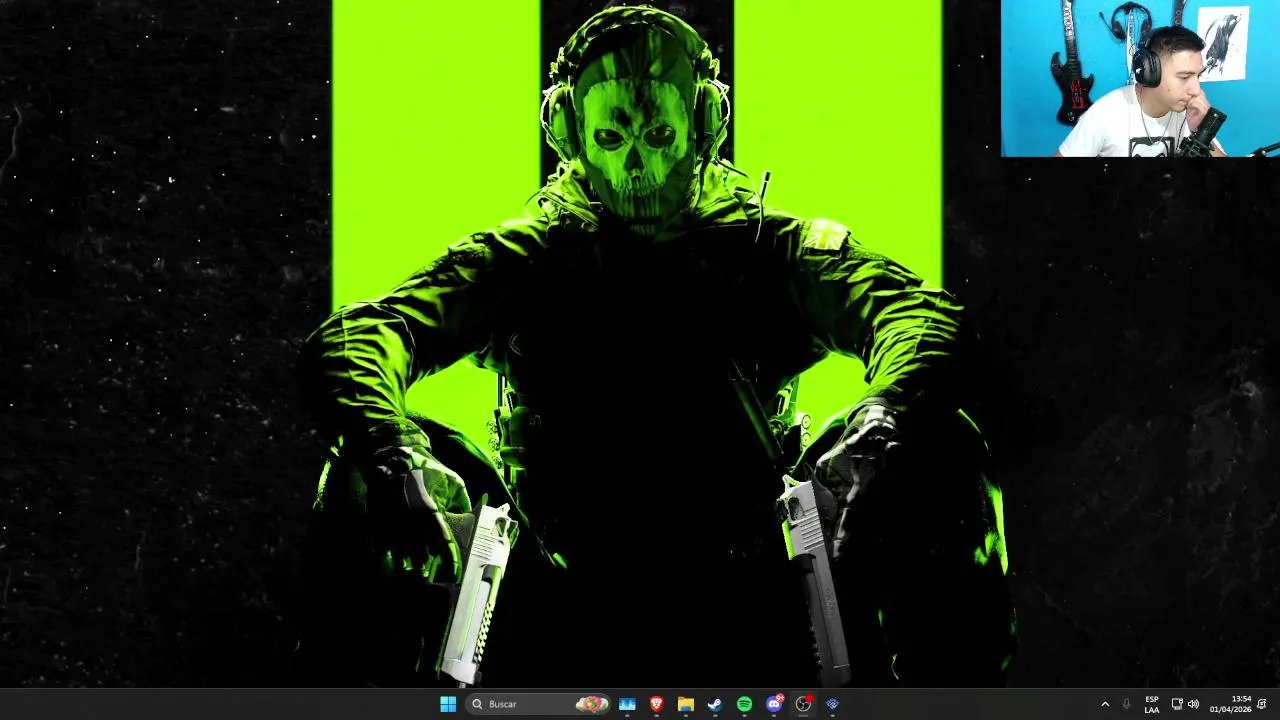
Task: Click the webcam overlay thumbnail
Action: tap(1140, 78)
